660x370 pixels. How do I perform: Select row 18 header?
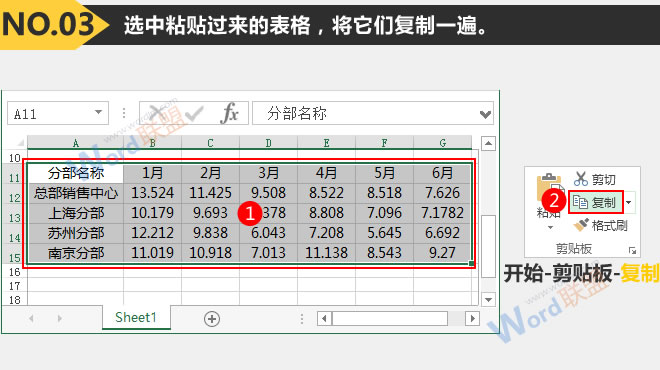[15, 300]
